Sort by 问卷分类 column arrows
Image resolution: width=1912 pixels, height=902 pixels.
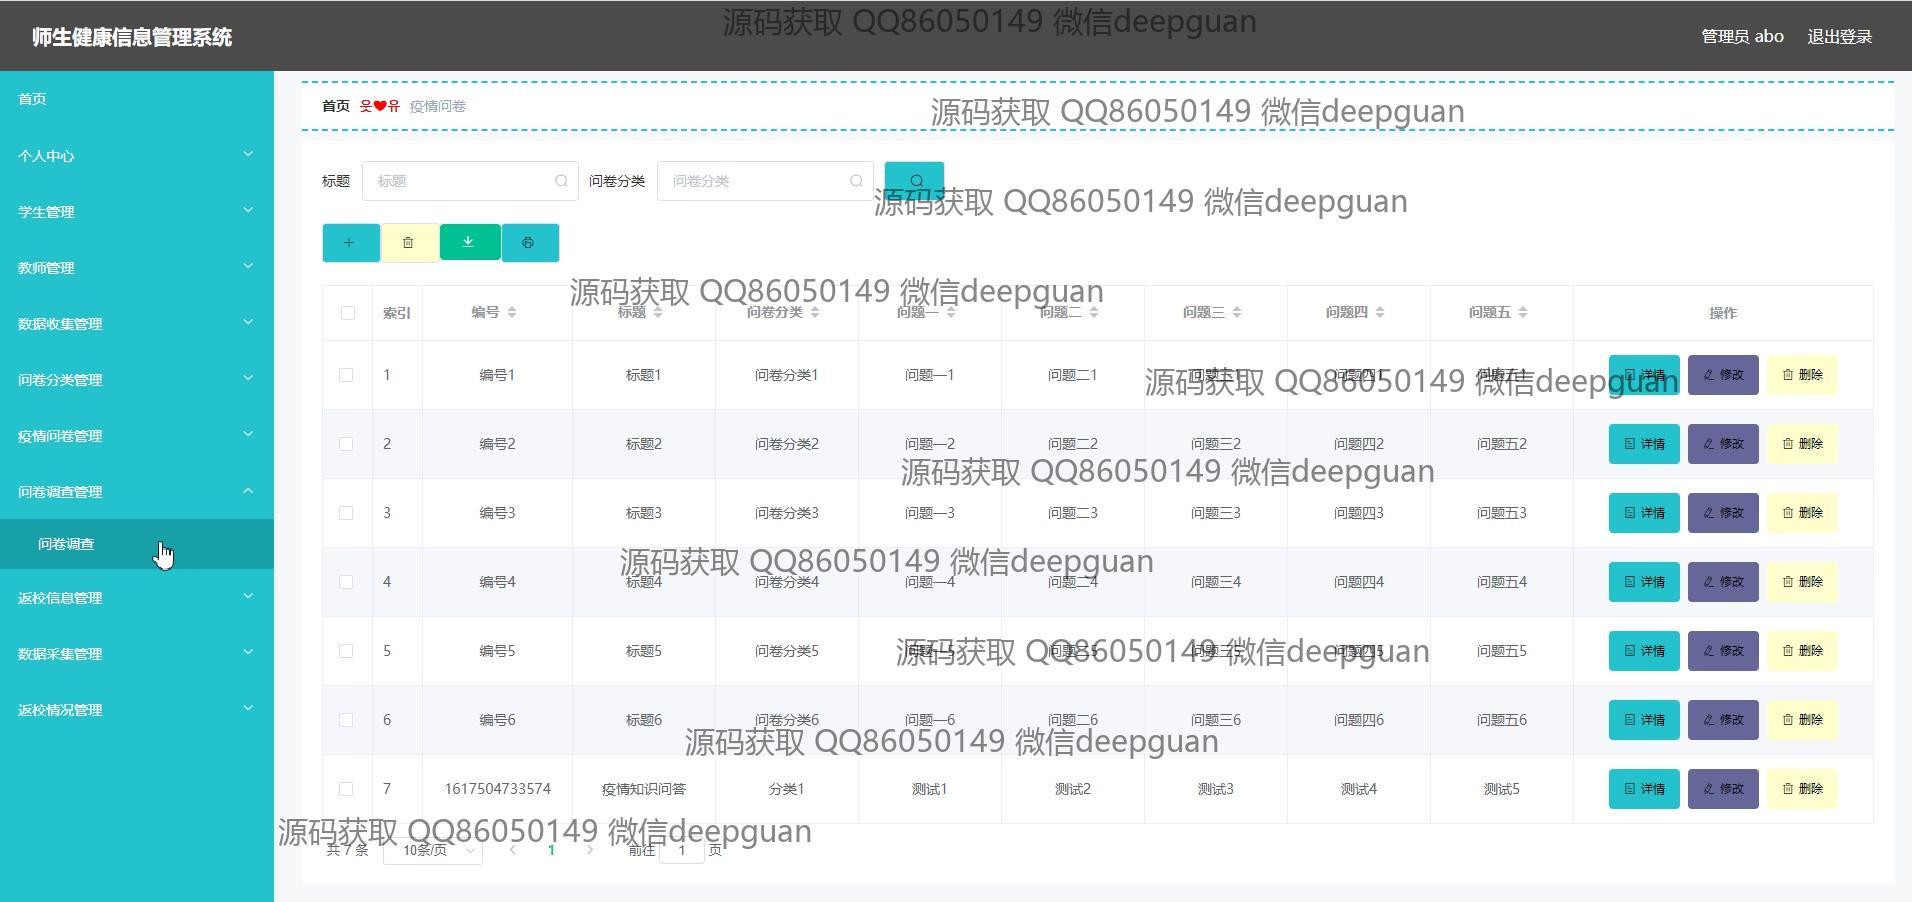pos(815,312)
